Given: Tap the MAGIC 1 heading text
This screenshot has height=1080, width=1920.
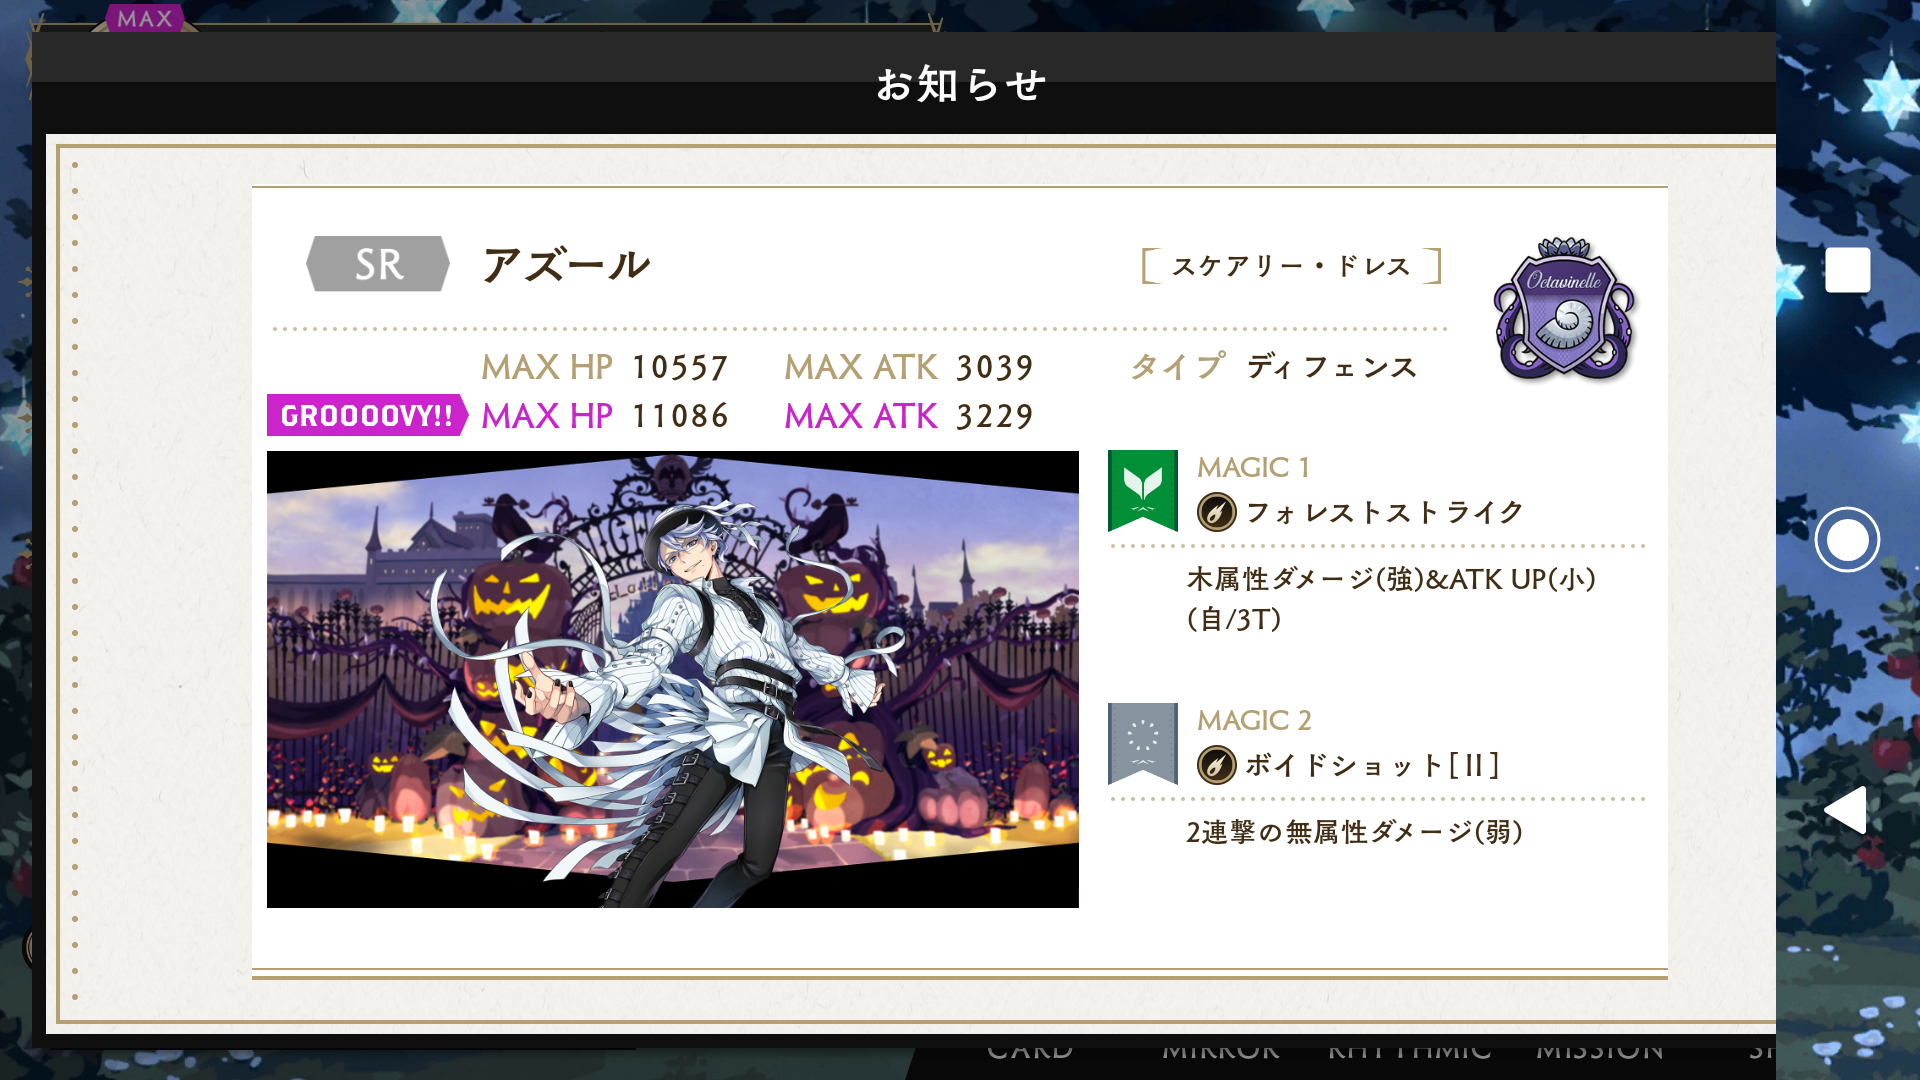Looking at the screenshot, I should coord(1253,467).
